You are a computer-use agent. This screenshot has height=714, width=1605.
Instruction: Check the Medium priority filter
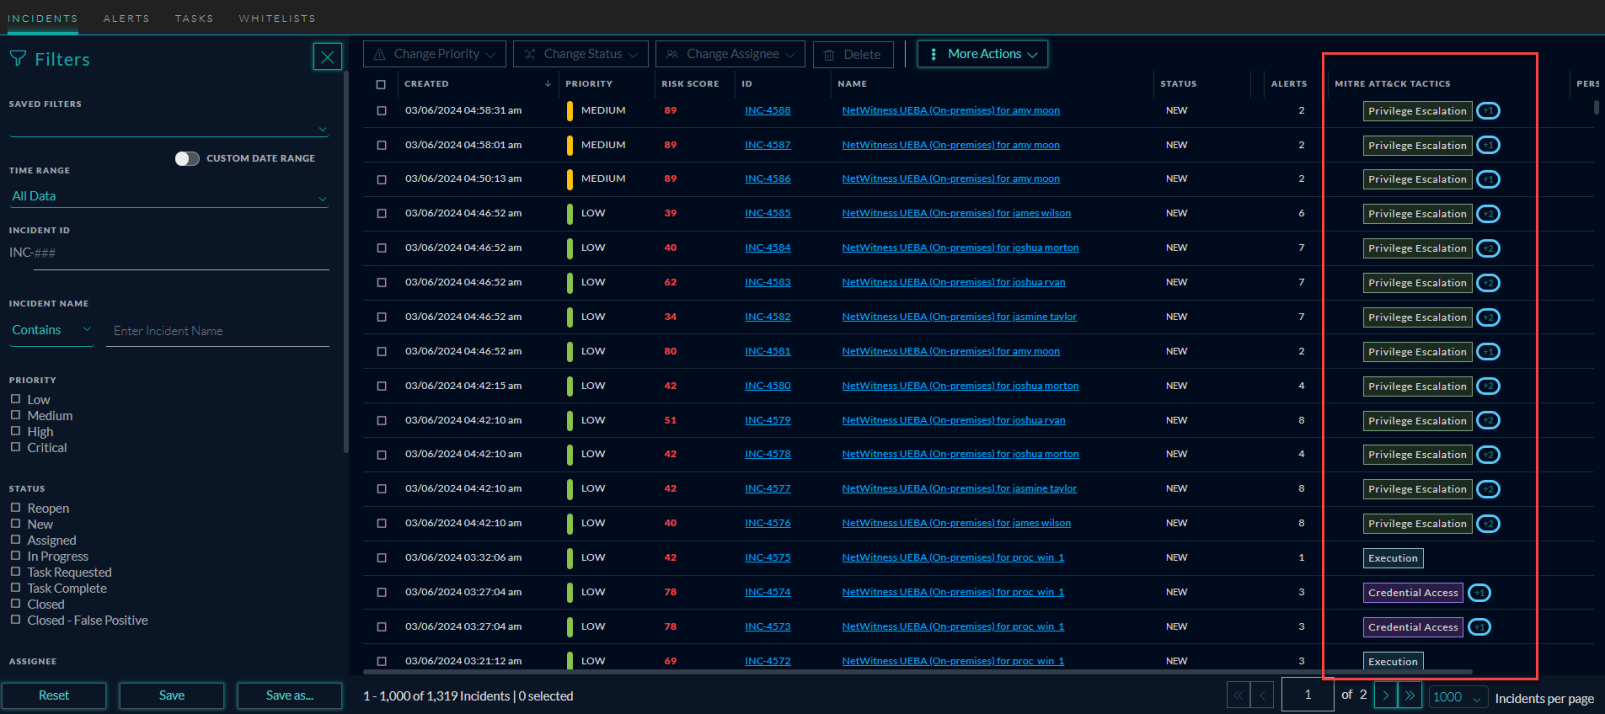click(x=15, y=415)
